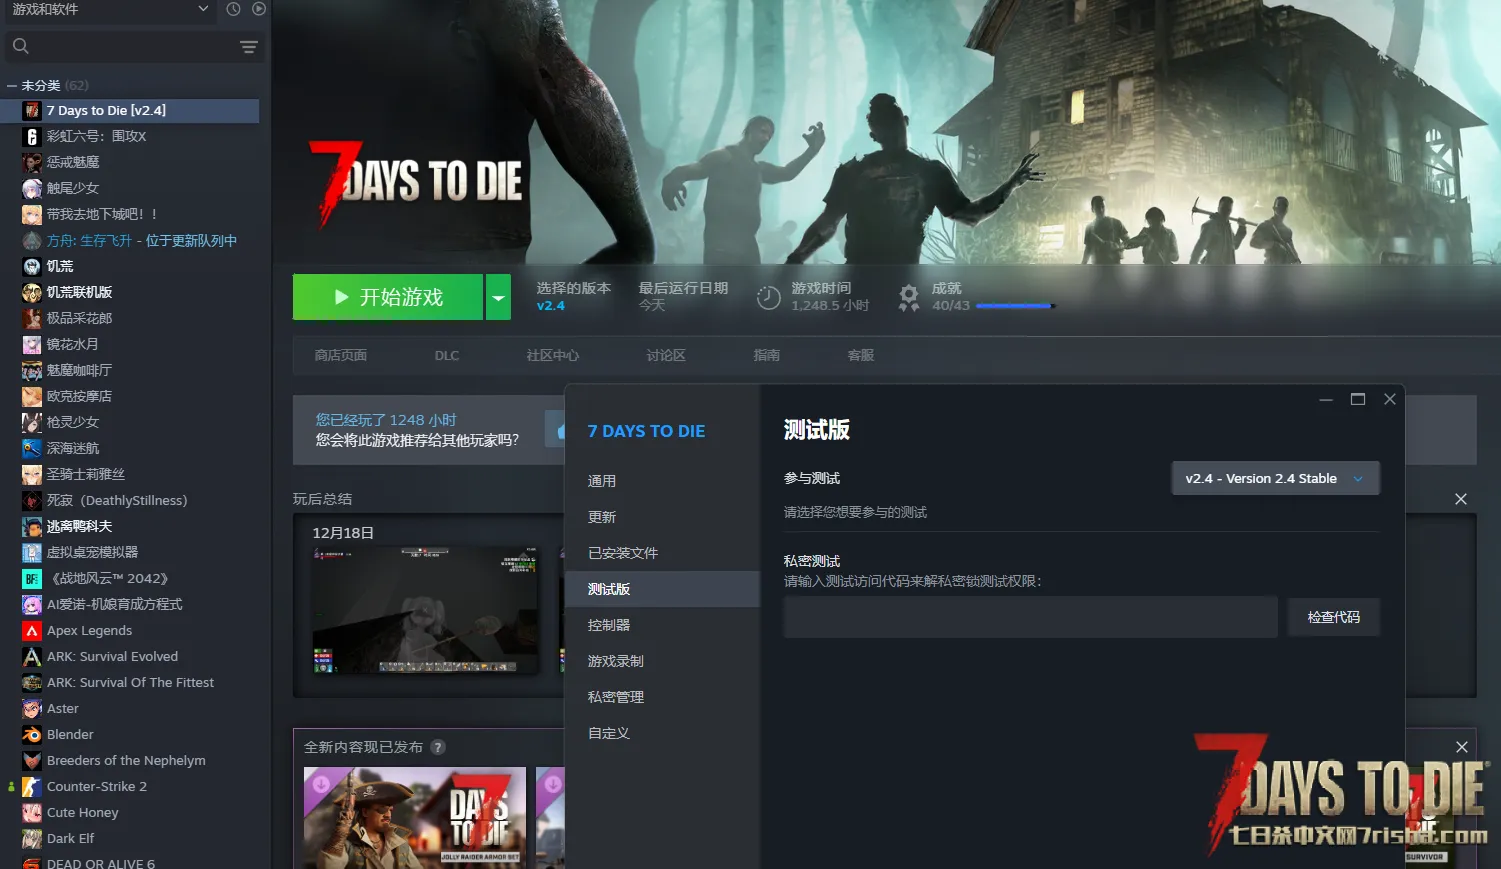Click the 检查代码 button
The height and width of the screenshot is (869, 1501).
1333,617
